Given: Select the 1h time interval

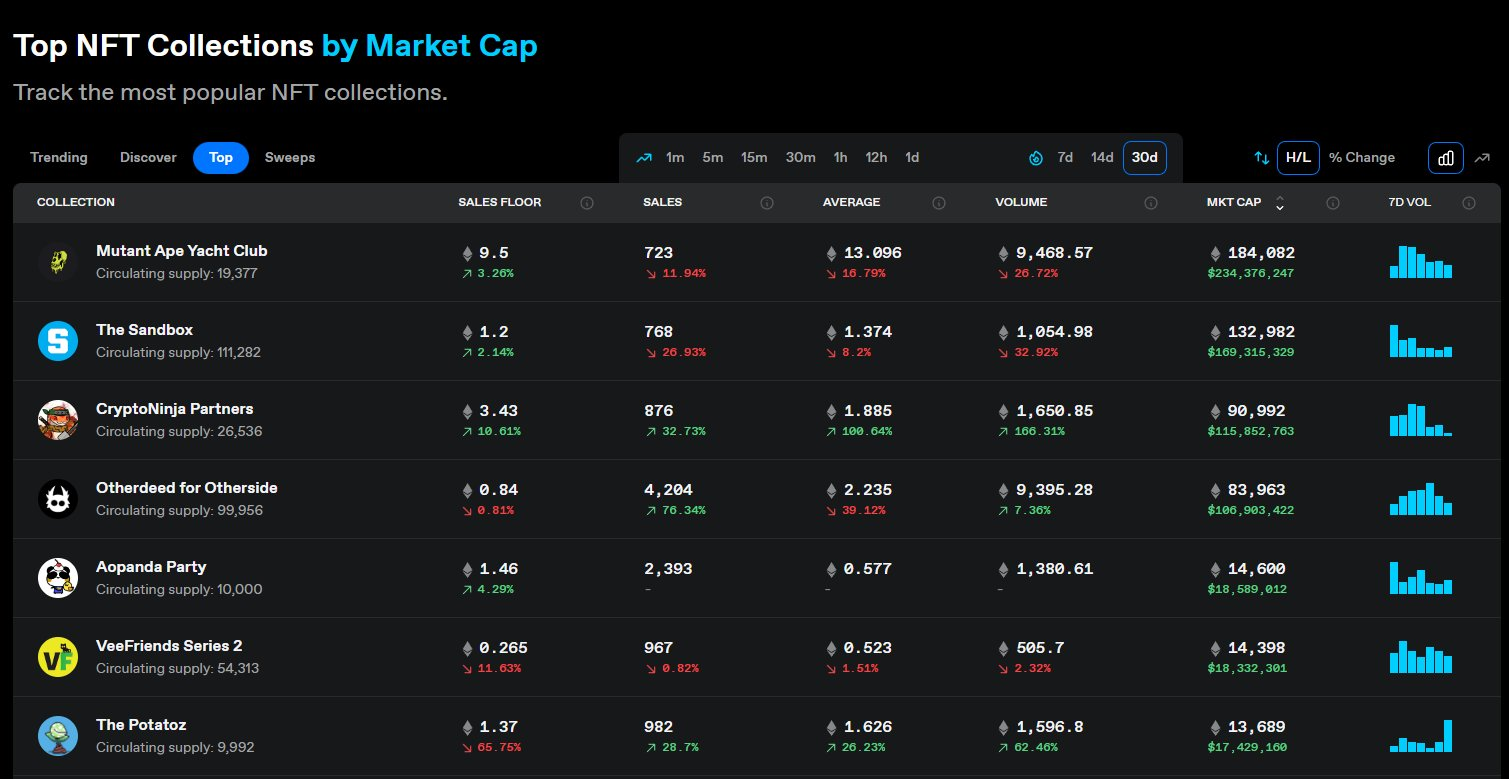Looking at the screenshot, I should pos(840,158).
